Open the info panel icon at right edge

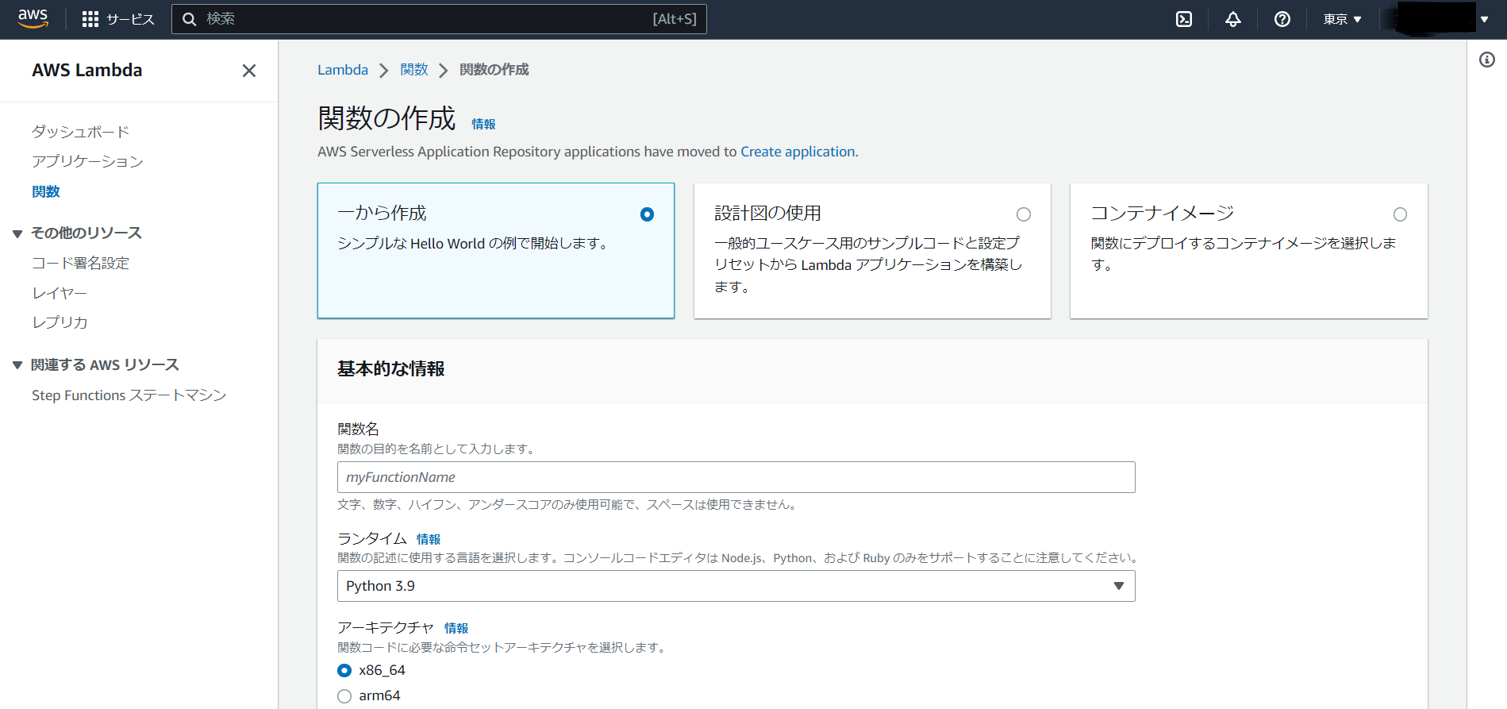(x=1487, y=60)
